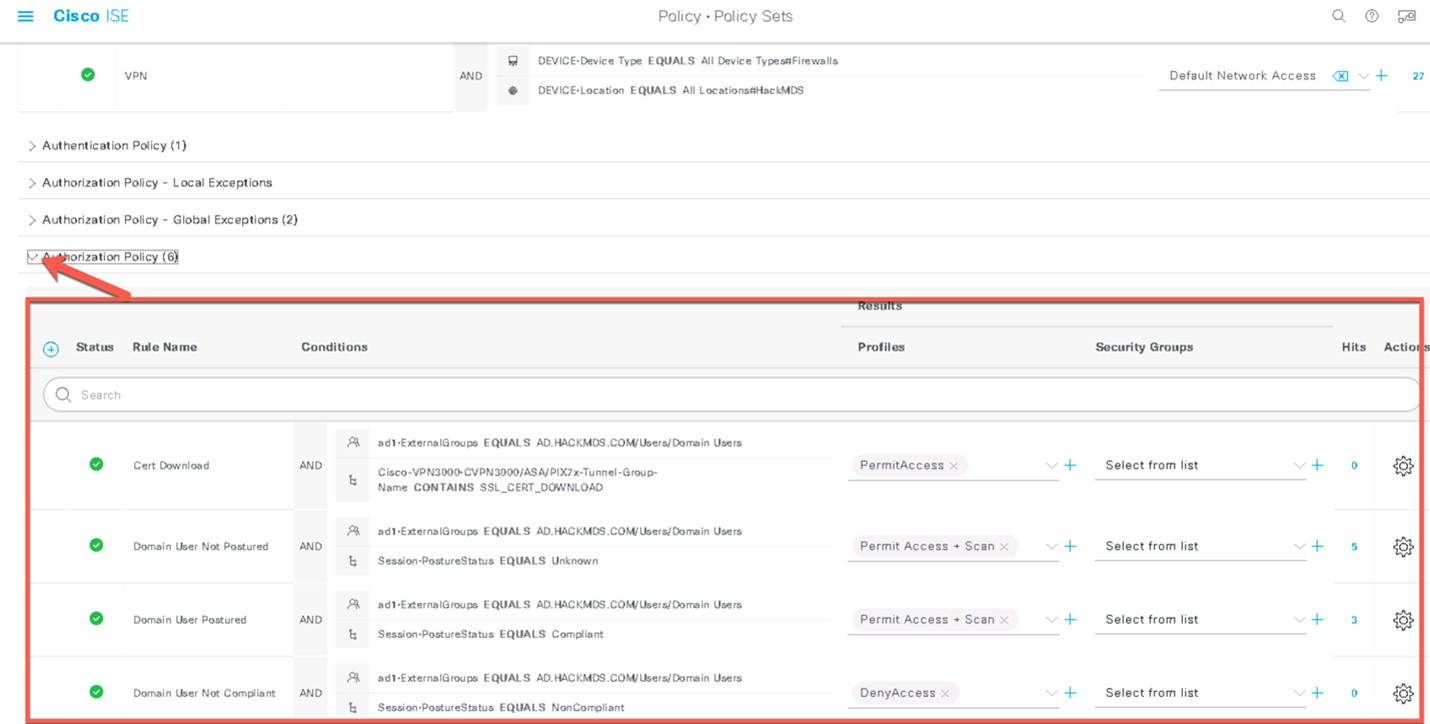
Task: Add security group plus for Cert Download
Action: coord(1317,465)
